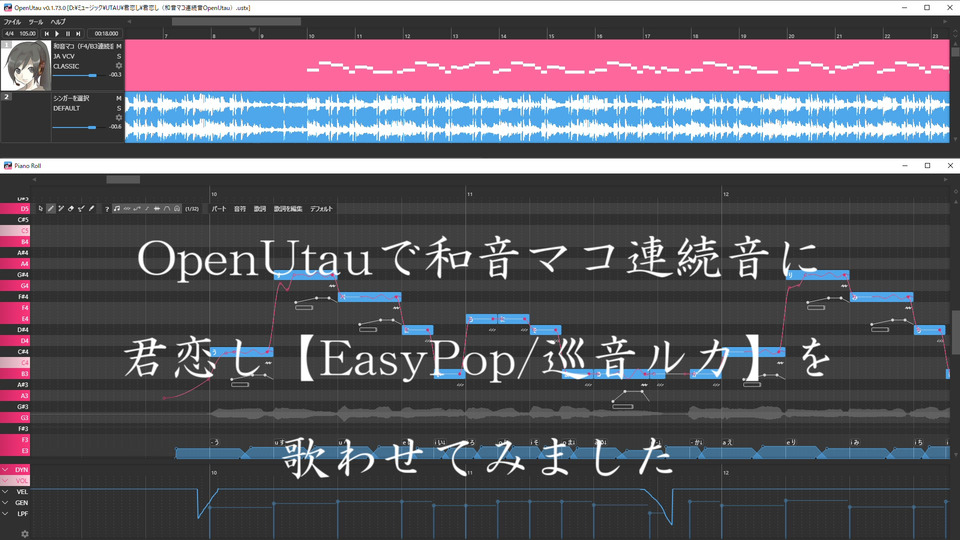Open the デフォルト menu in Piano Roll
The width and height of the screenshot is (960, 540).
tap(321, 209)
